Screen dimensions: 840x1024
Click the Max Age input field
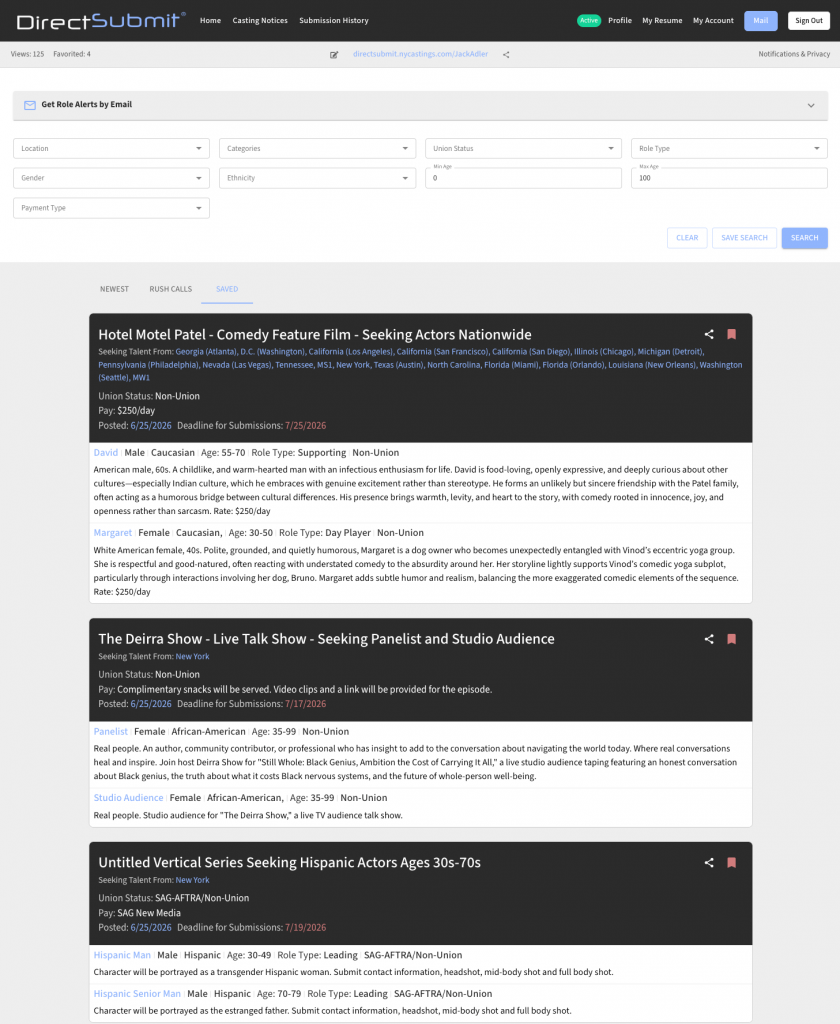[x=729, y=178]
